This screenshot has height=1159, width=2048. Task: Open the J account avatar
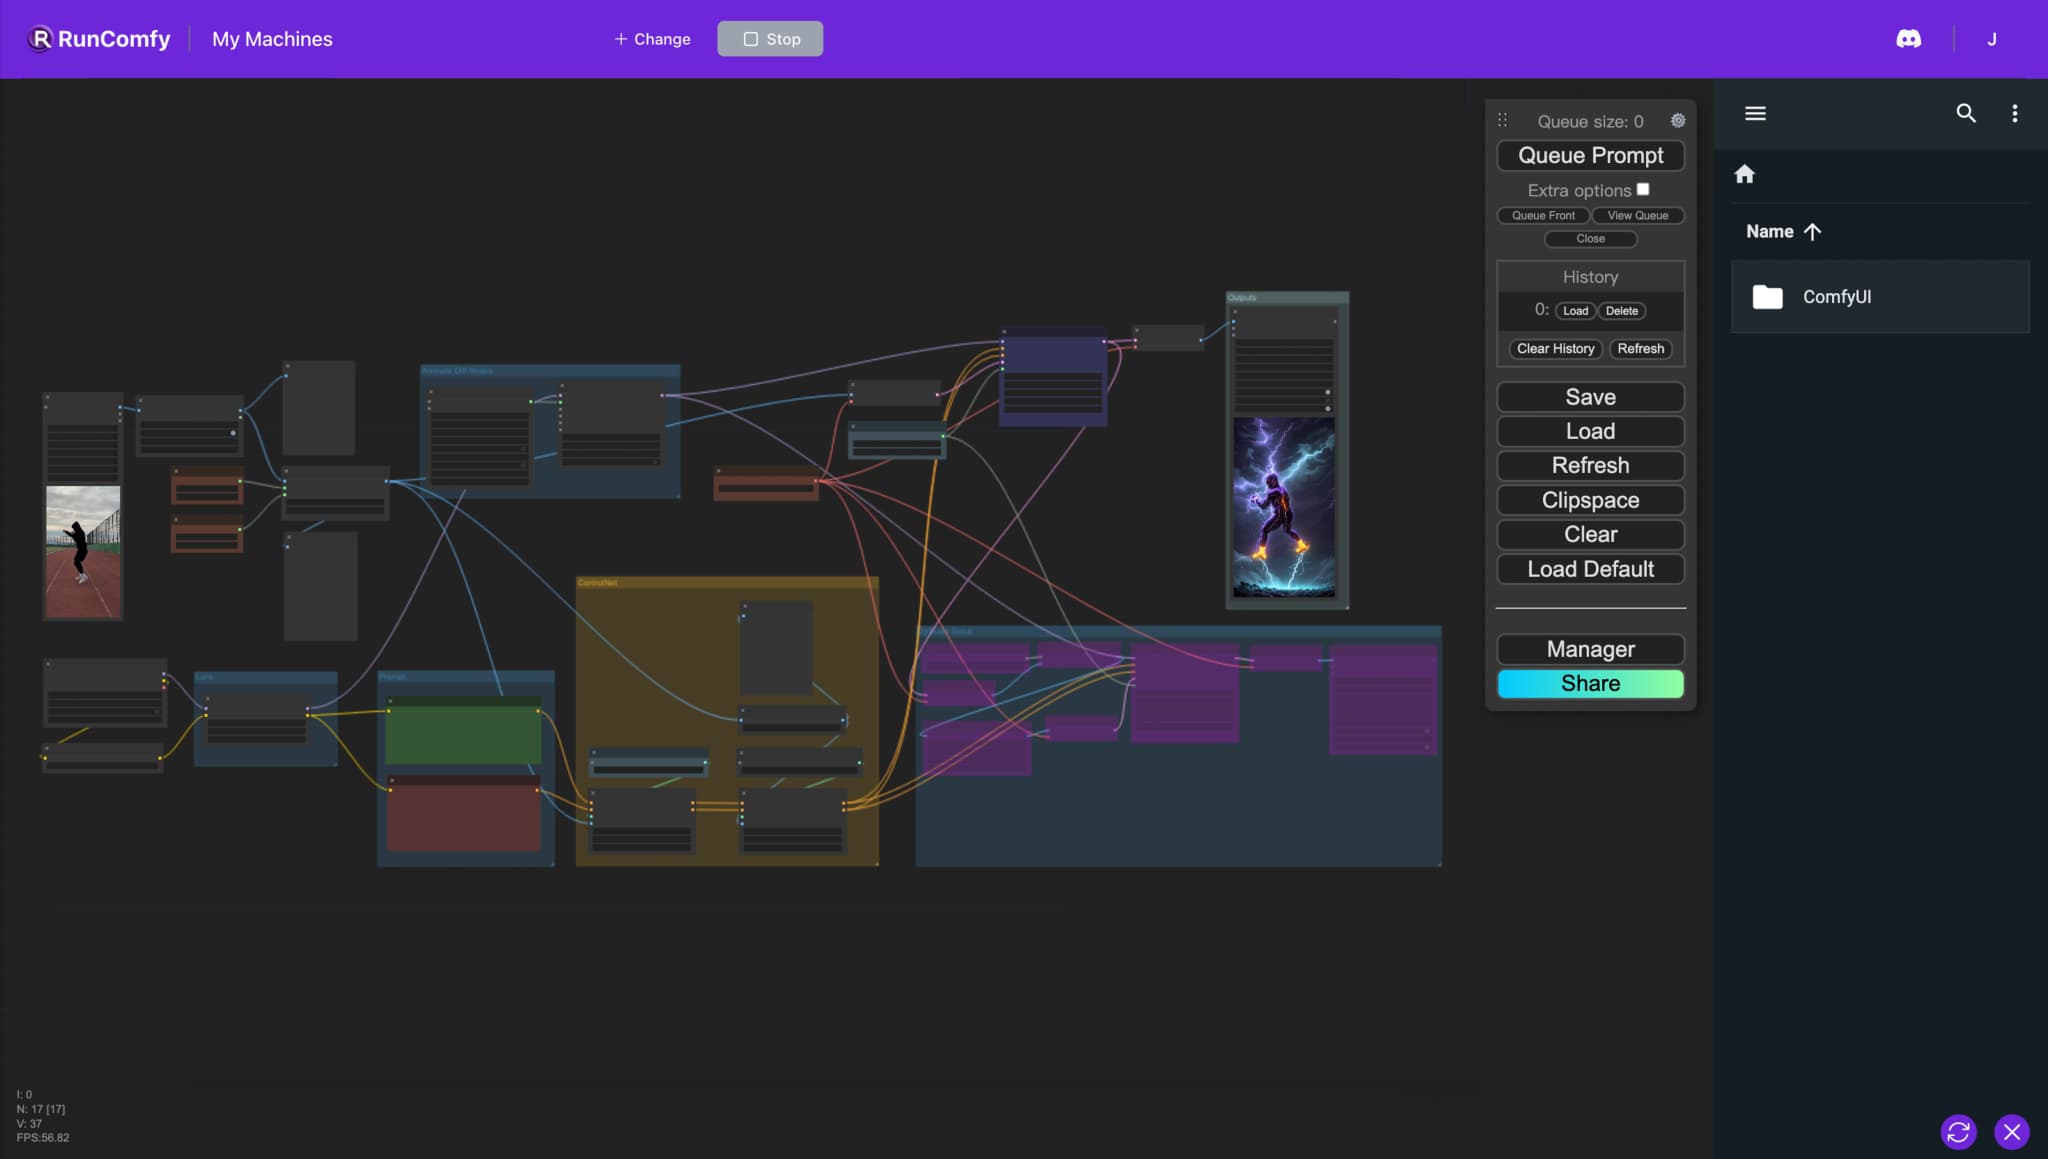coord(1991,38)
